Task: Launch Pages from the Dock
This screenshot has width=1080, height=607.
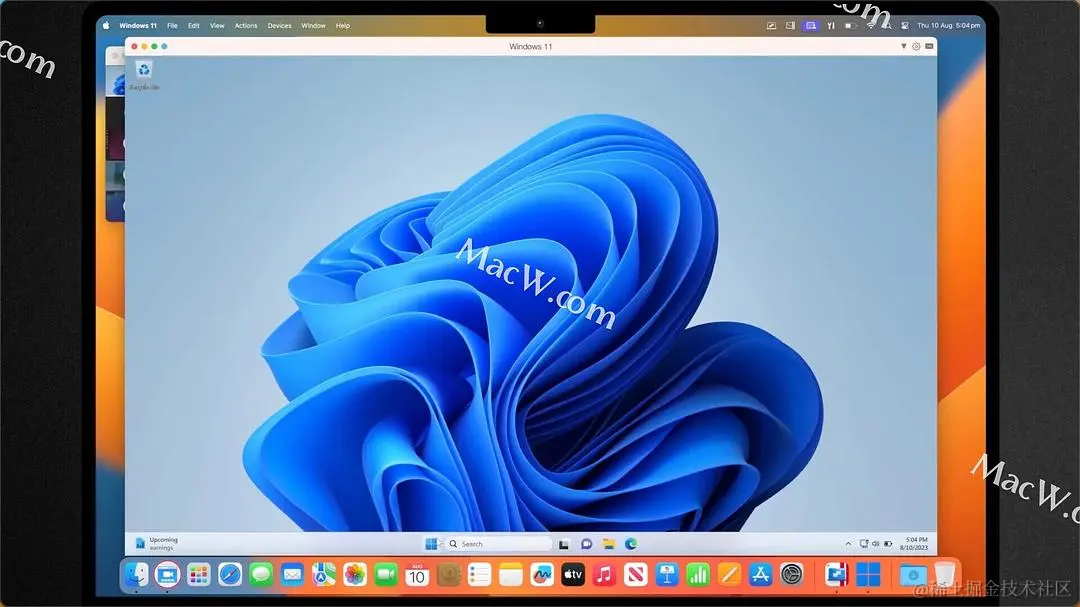Action: [x=729, y=574]
